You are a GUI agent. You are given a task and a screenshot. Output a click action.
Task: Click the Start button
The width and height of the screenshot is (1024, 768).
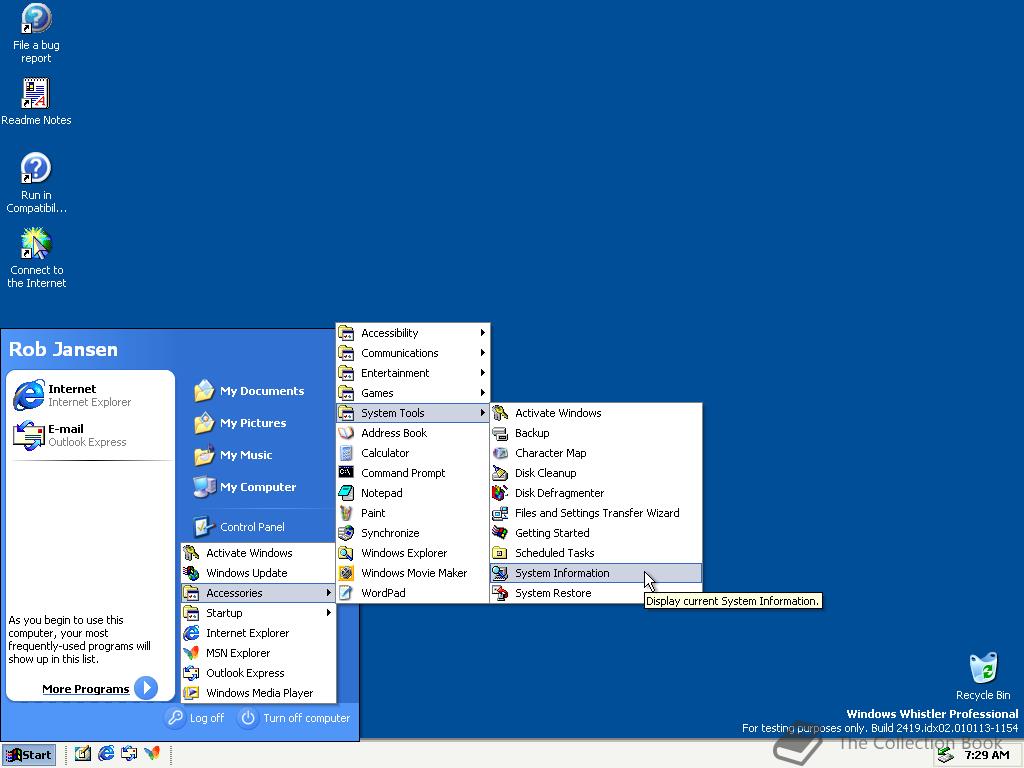pyautogui.click(x=29, y=755)
